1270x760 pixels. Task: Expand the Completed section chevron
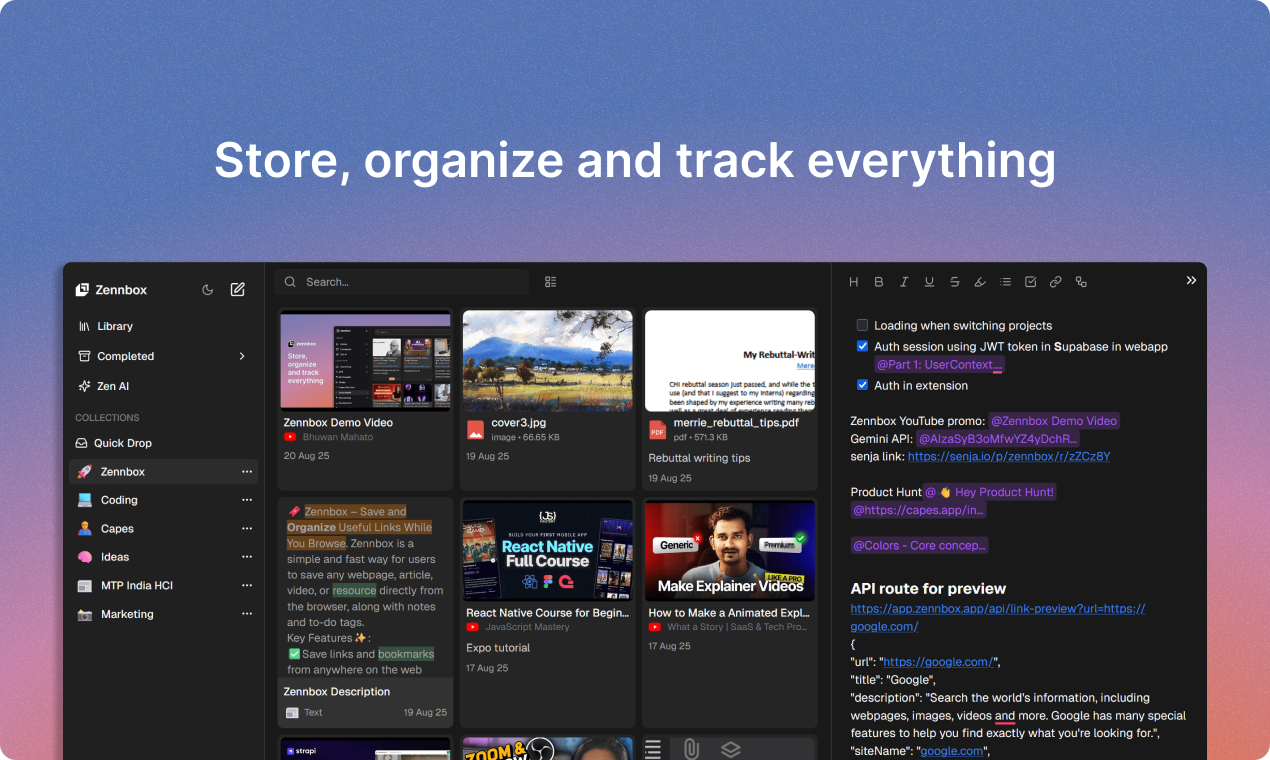(242, 356)
